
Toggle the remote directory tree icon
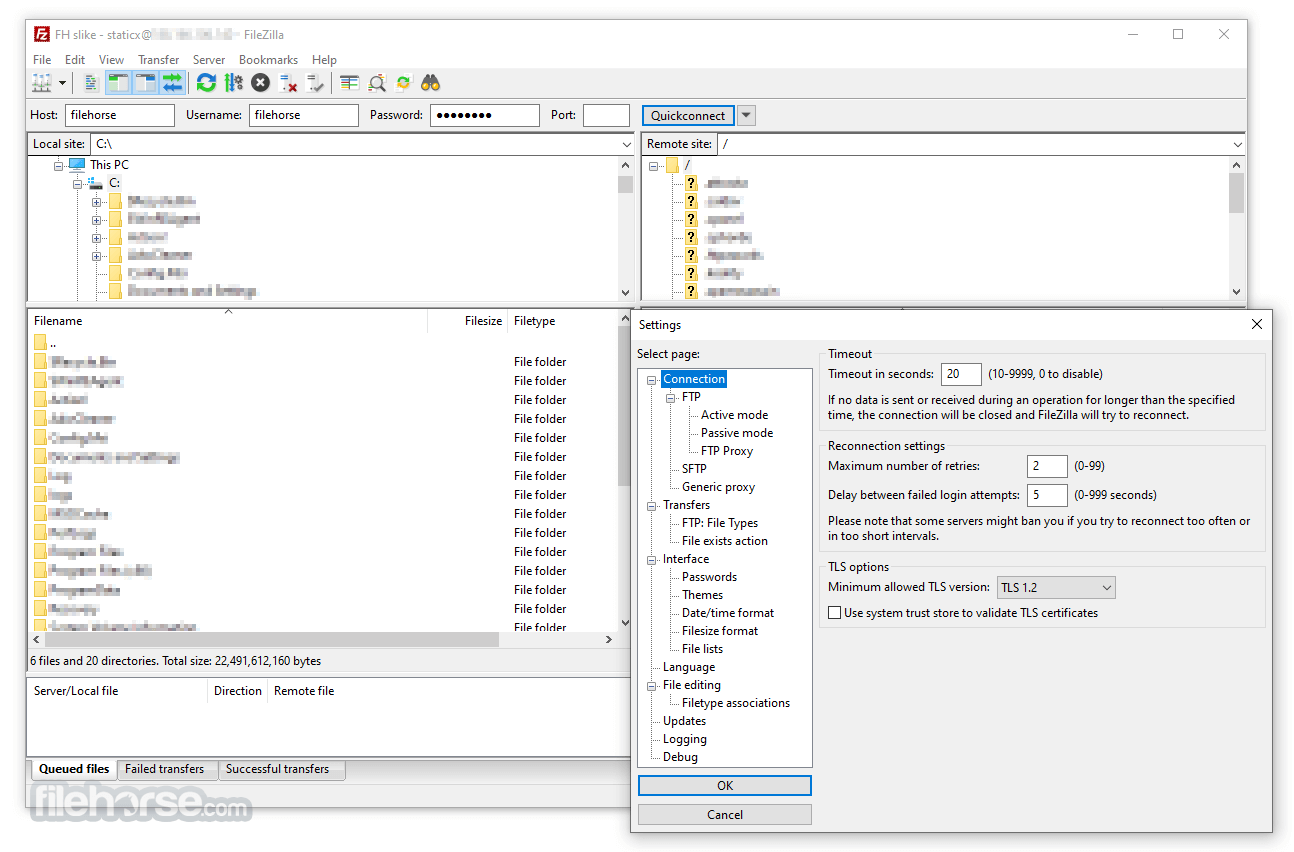click(145, 83)
